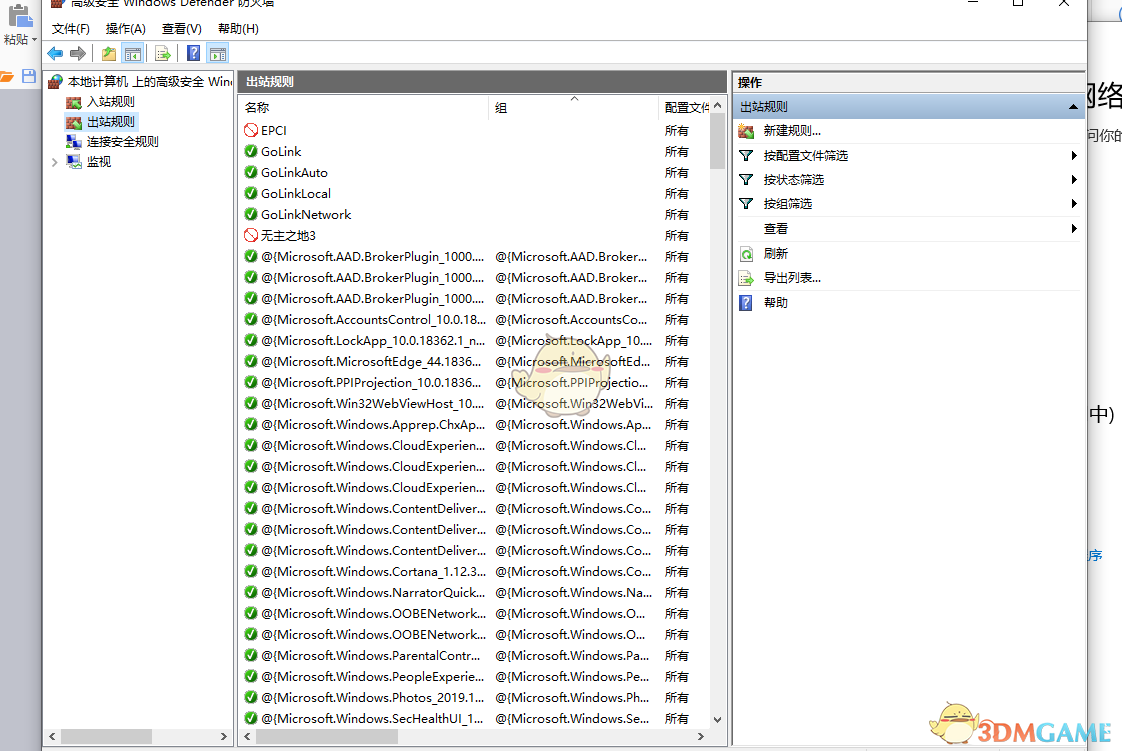1122x751 pixels.
Task: Click the 导出列表 icon in actions pane
Action: [x=746, y=278]
